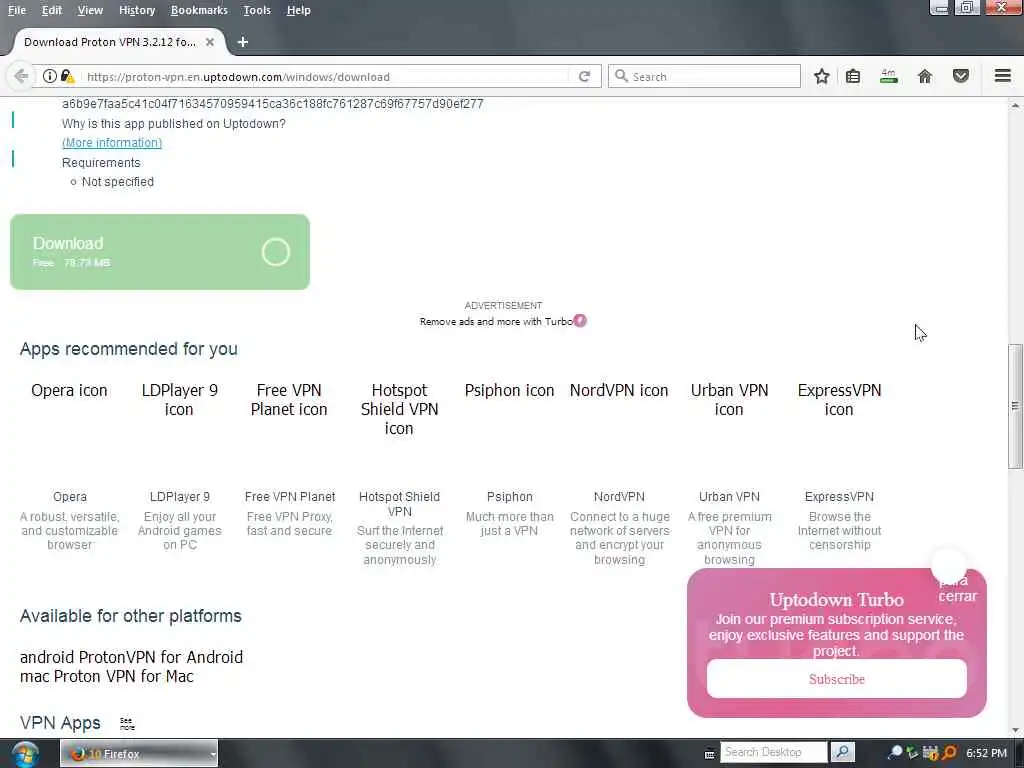Click the URL address bar

tap(327, 76)
